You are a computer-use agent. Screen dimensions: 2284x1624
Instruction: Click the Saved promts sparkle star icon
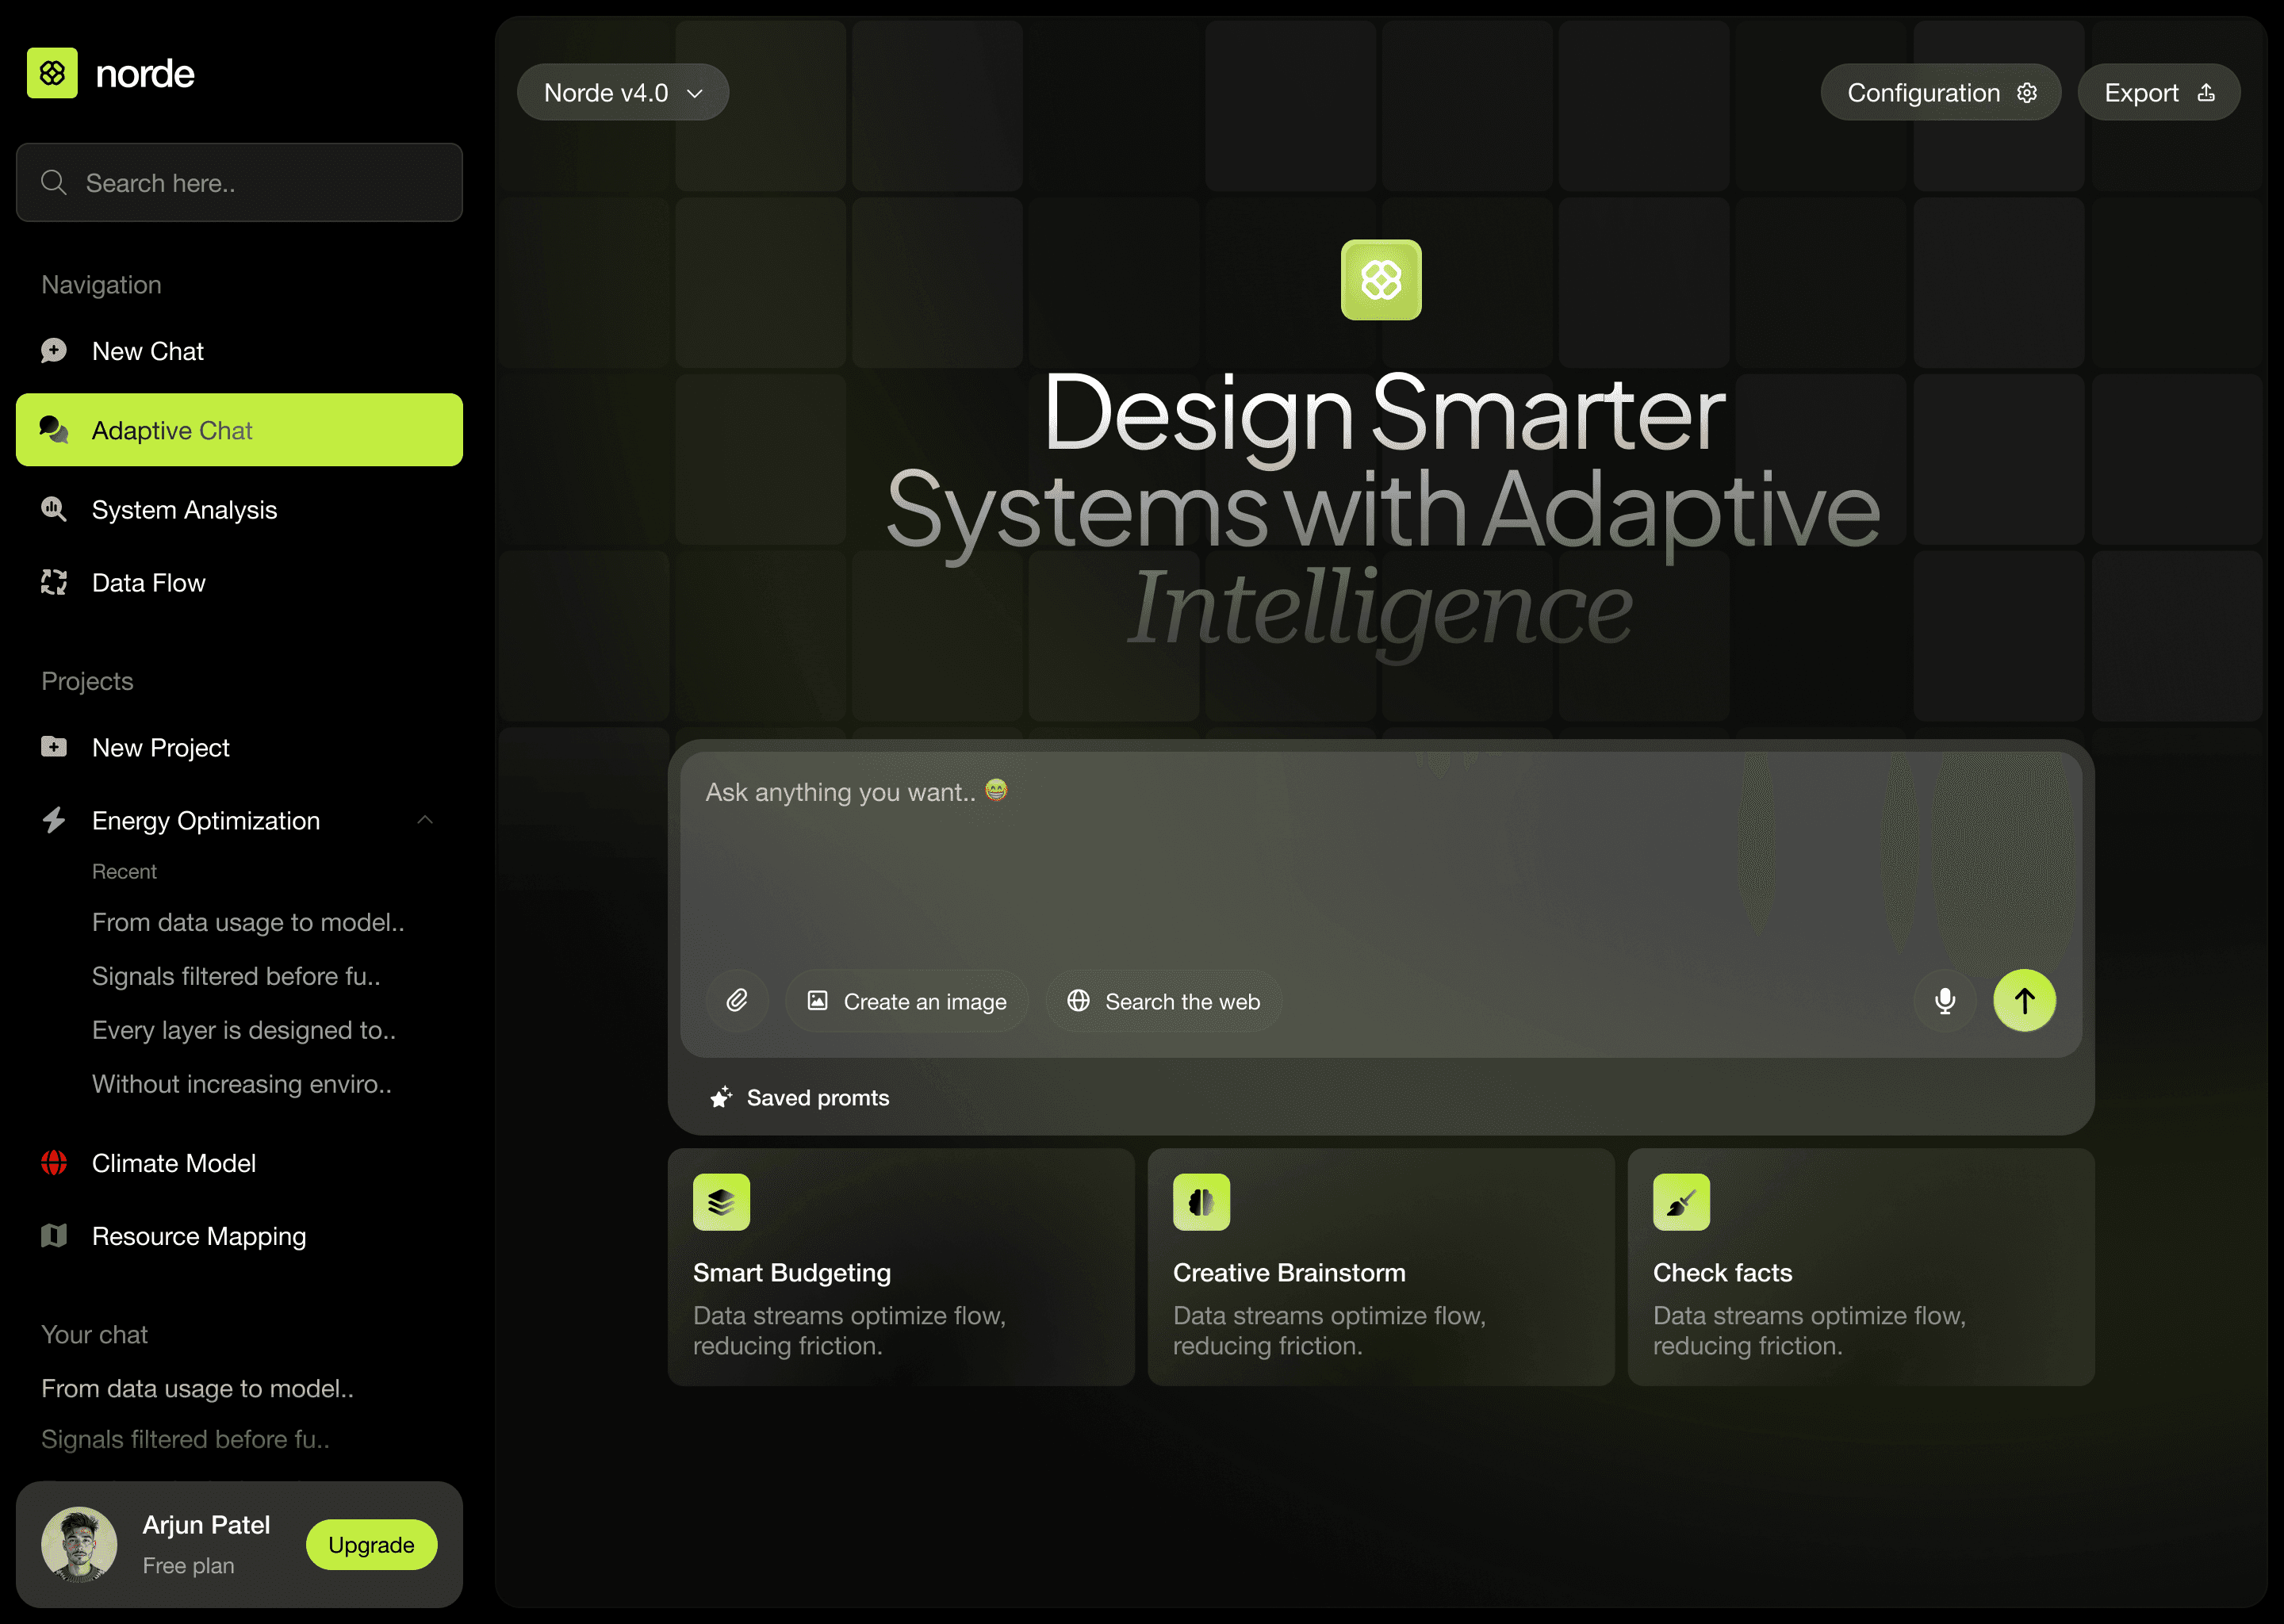pos(721,1098)
